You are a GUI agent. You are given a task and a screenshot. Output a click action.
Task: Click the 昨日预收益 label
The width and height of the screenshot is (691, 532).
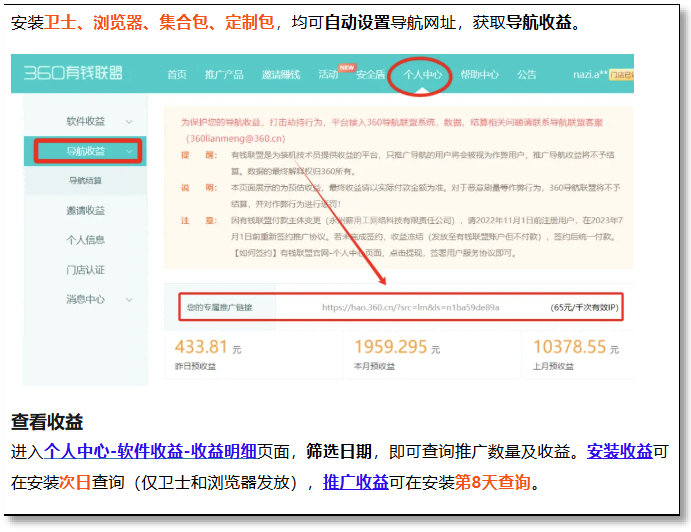(195, 366)
